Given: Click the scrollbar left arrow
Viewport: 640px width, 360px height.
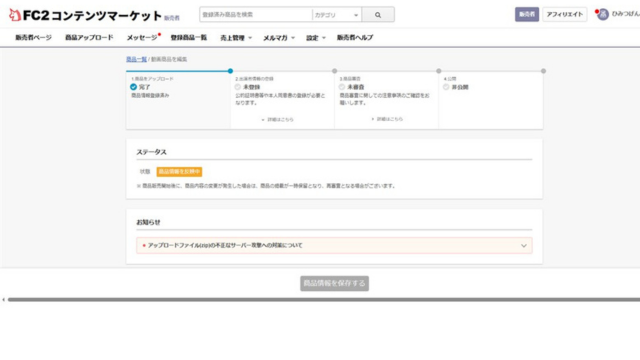Looking at the screenshot, I should point(3,300).
